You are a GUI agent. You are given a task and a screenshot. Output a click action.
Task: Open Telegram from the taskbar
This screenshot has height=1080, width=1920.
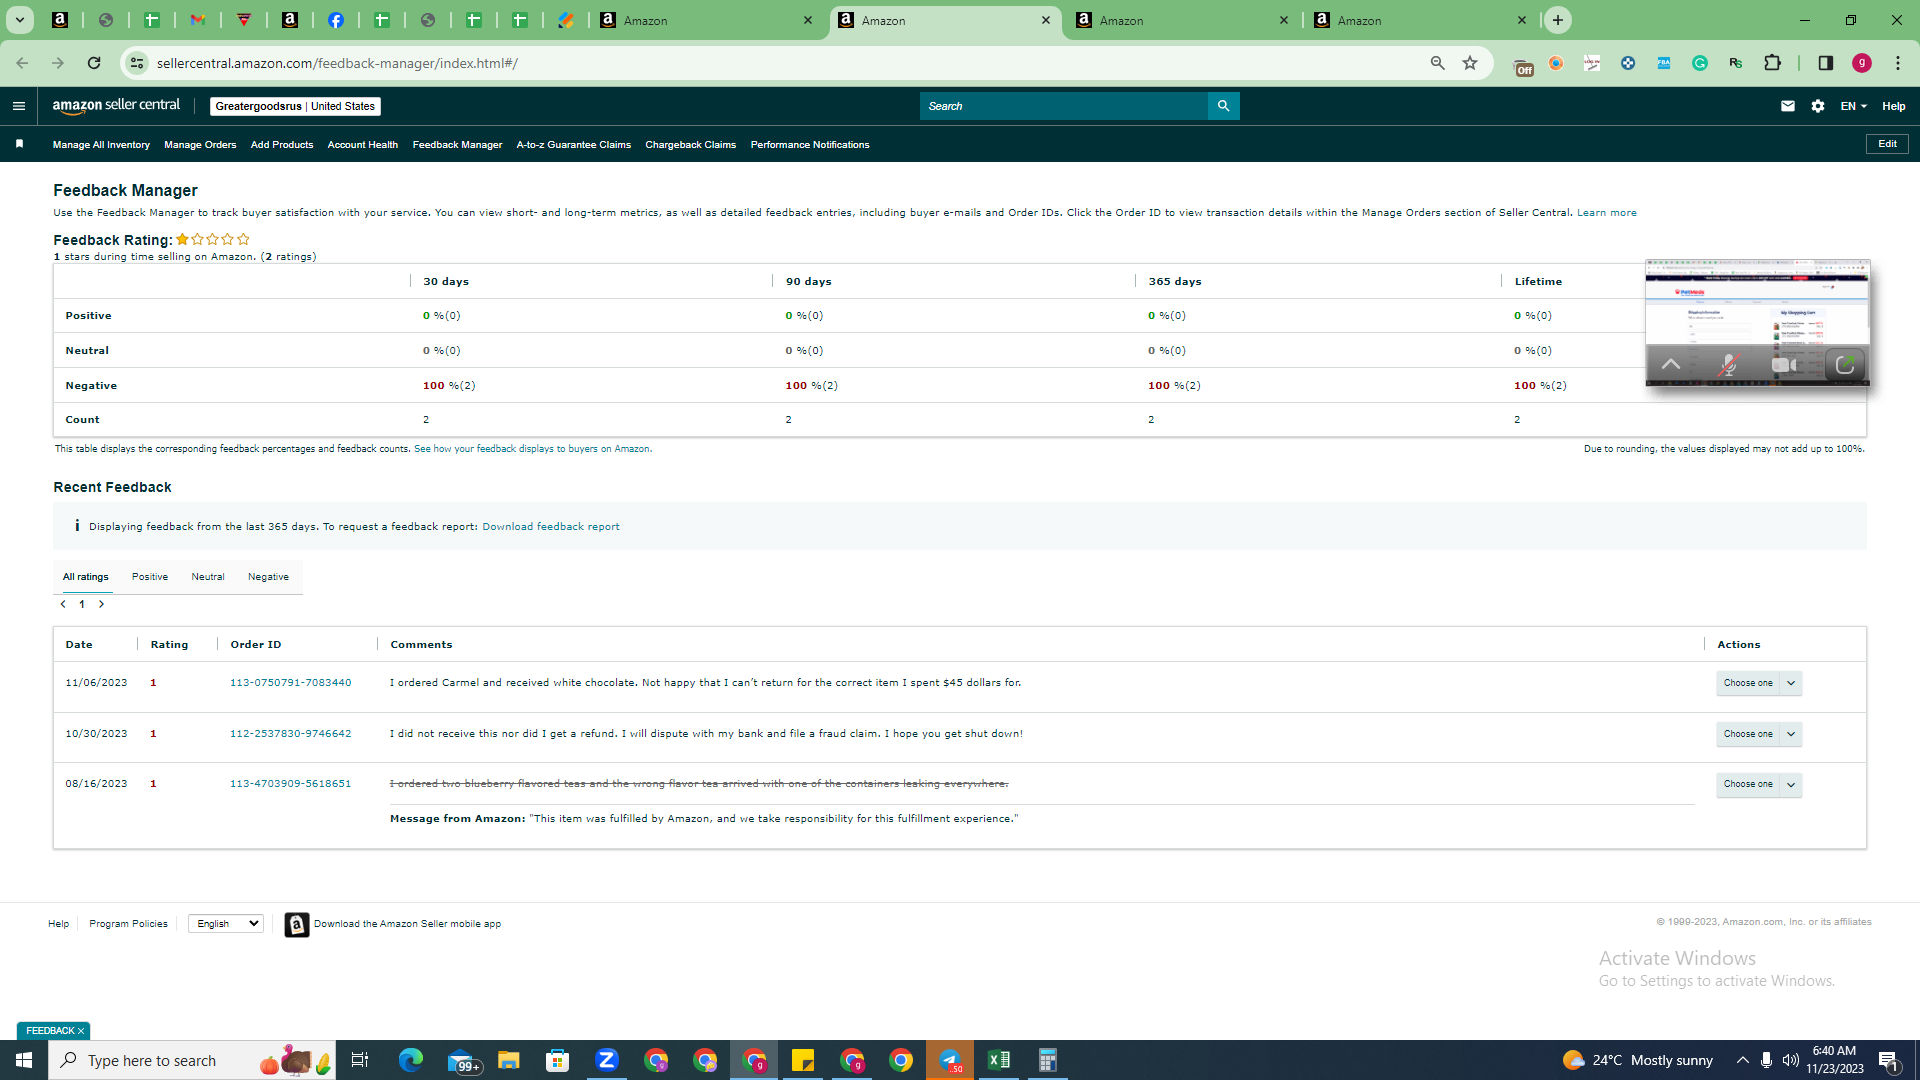(x=950, y=1060)
